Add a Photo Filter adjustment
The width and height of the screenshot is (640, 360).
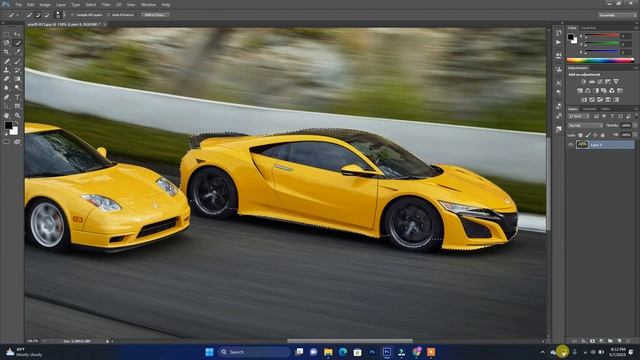pos(604,91)
